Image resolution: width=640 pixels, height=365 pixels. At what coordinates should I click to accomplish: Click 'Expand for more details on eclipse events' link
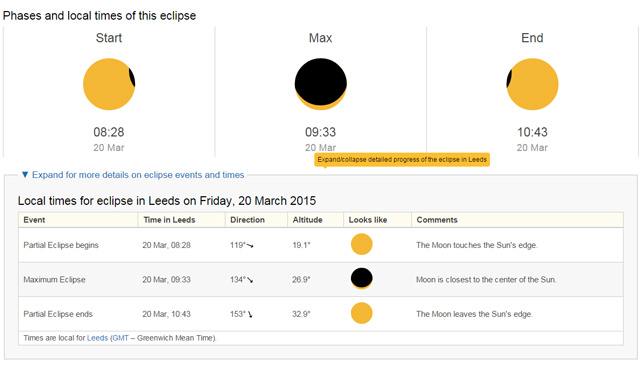pyautogui.click(x=138, y=175)
